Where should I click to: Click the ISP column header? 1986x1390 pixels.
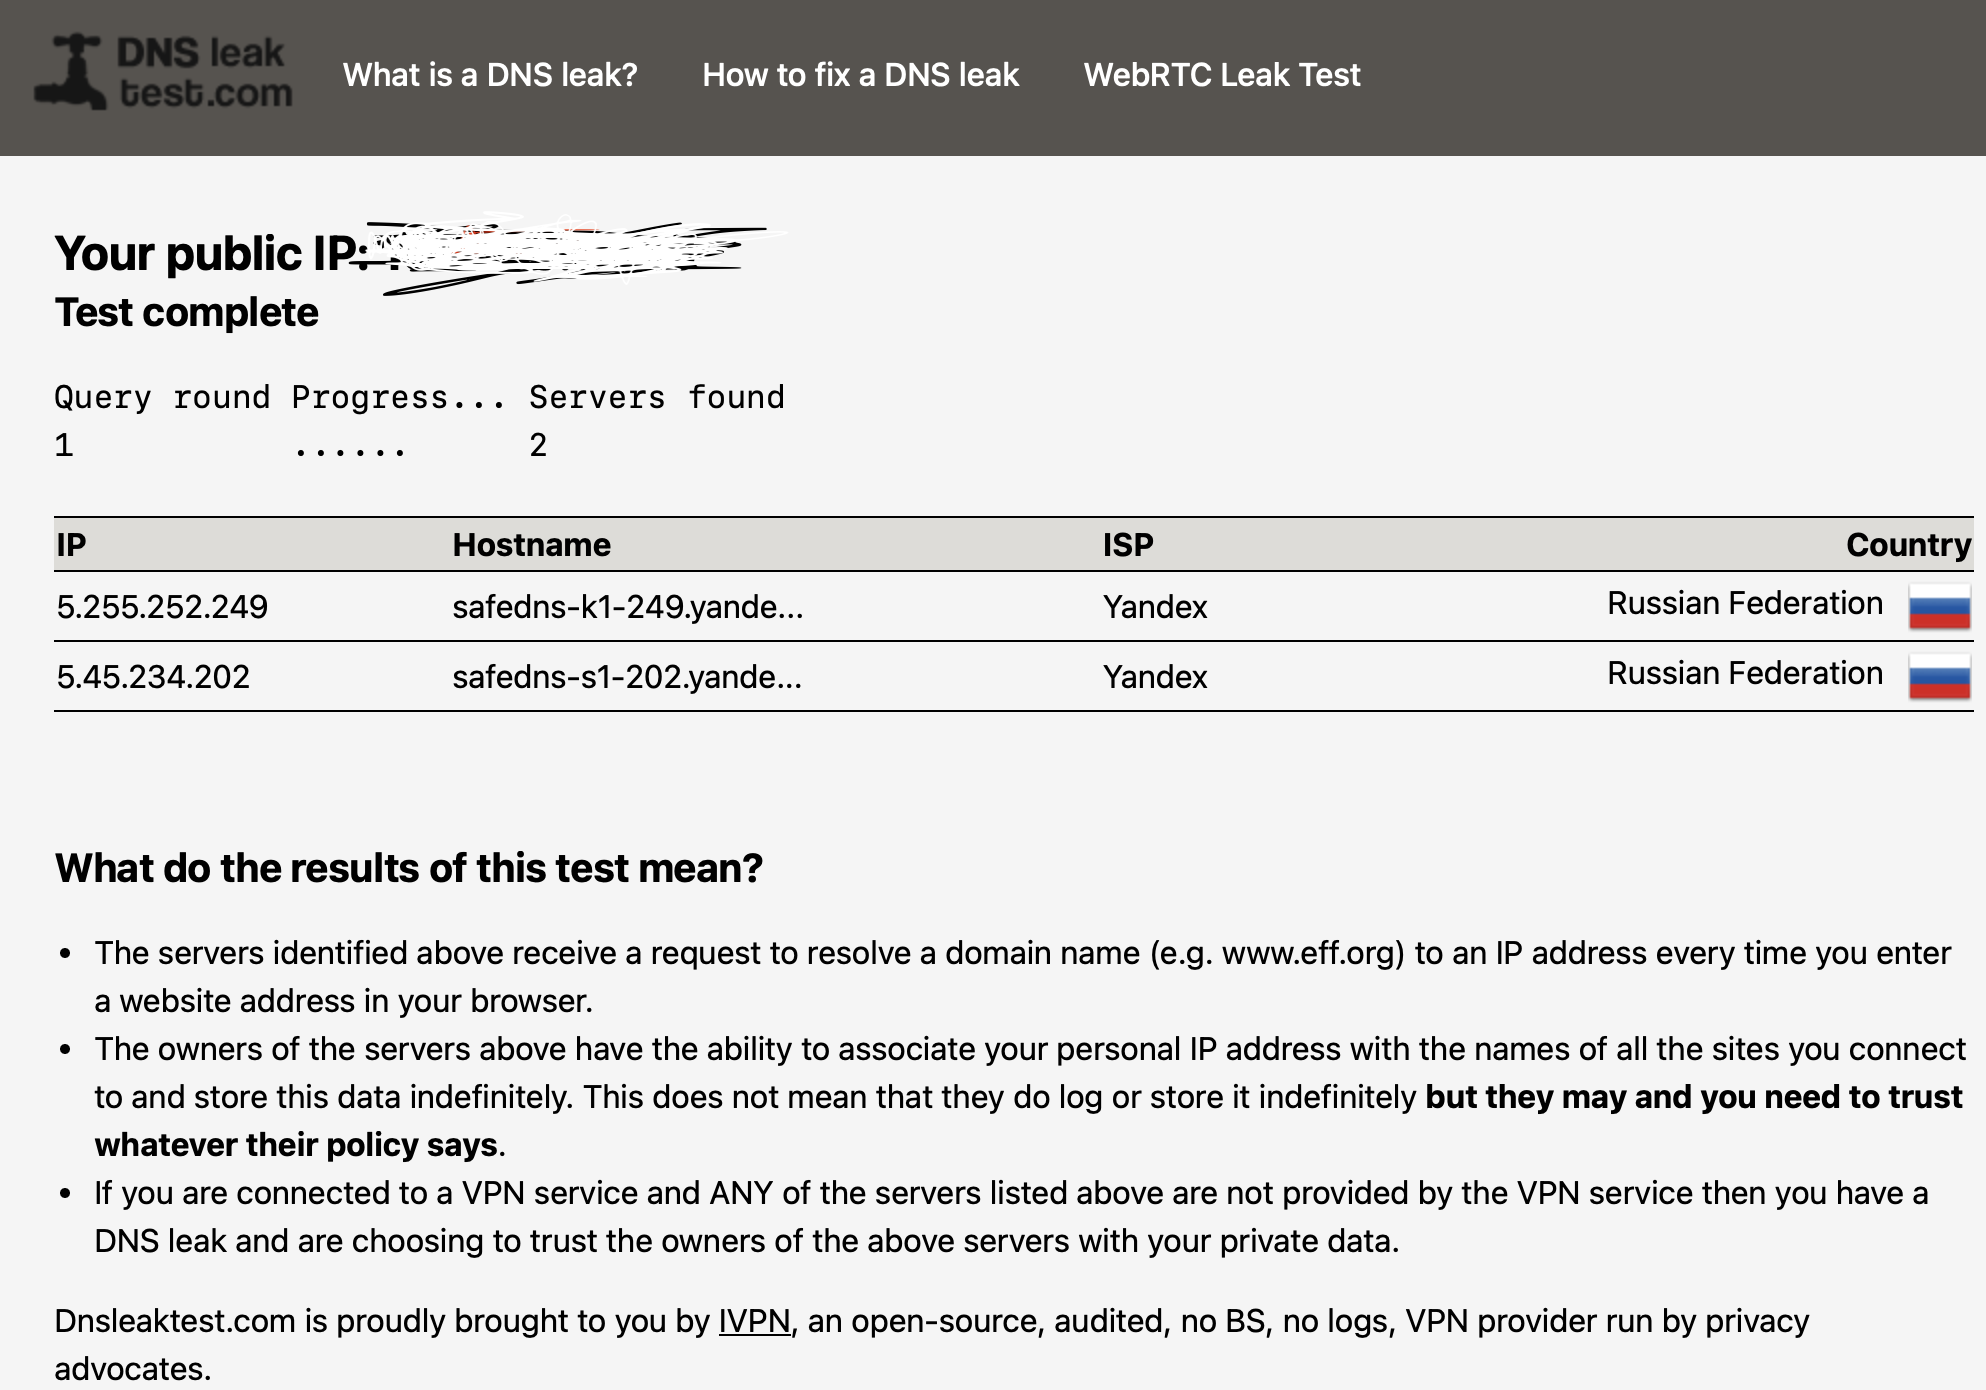click(x=1127, y=545)
